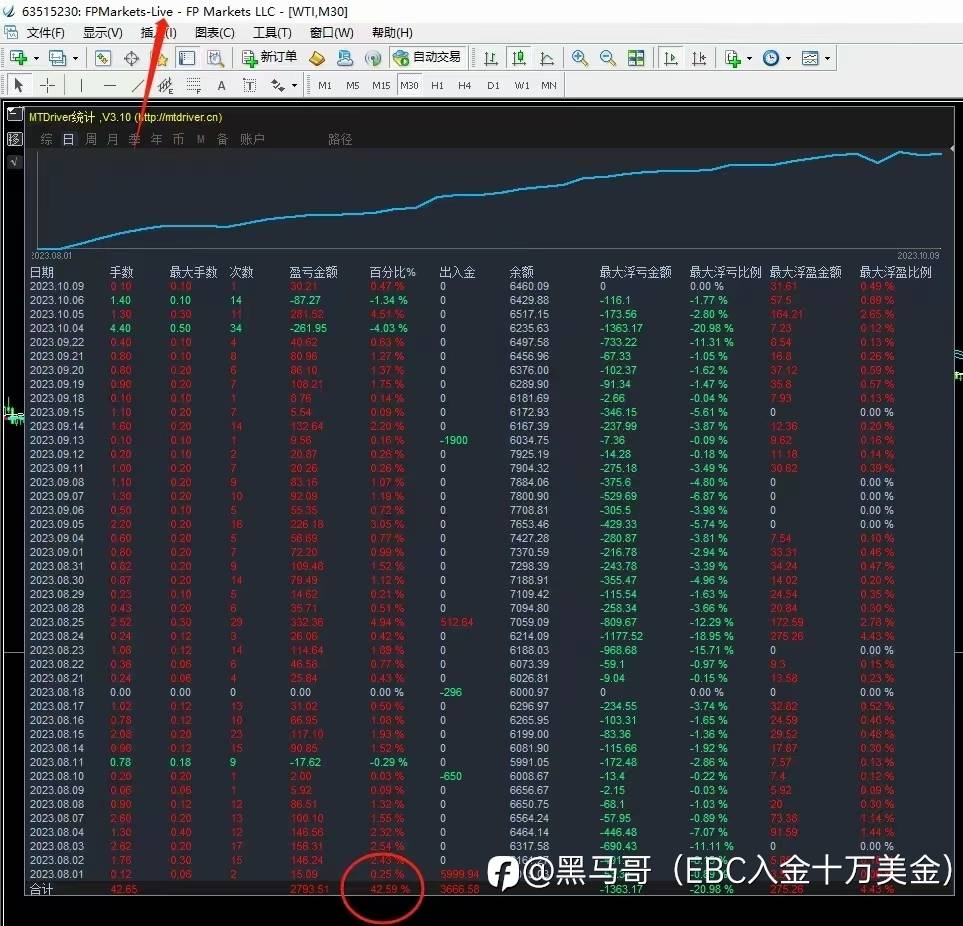Click the templates icon

[810, 58]
